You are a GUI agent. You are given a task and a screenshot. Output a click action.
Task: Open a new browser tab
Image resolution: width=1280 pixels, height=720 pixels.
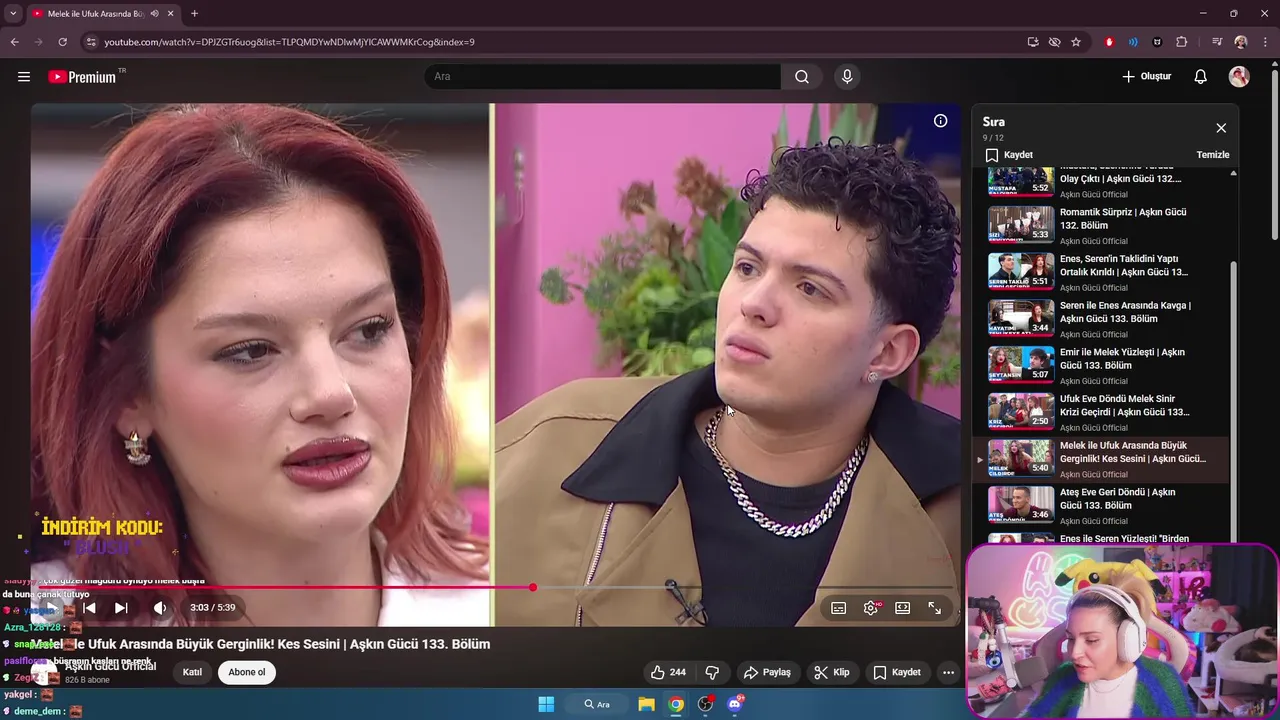point(194,14)
